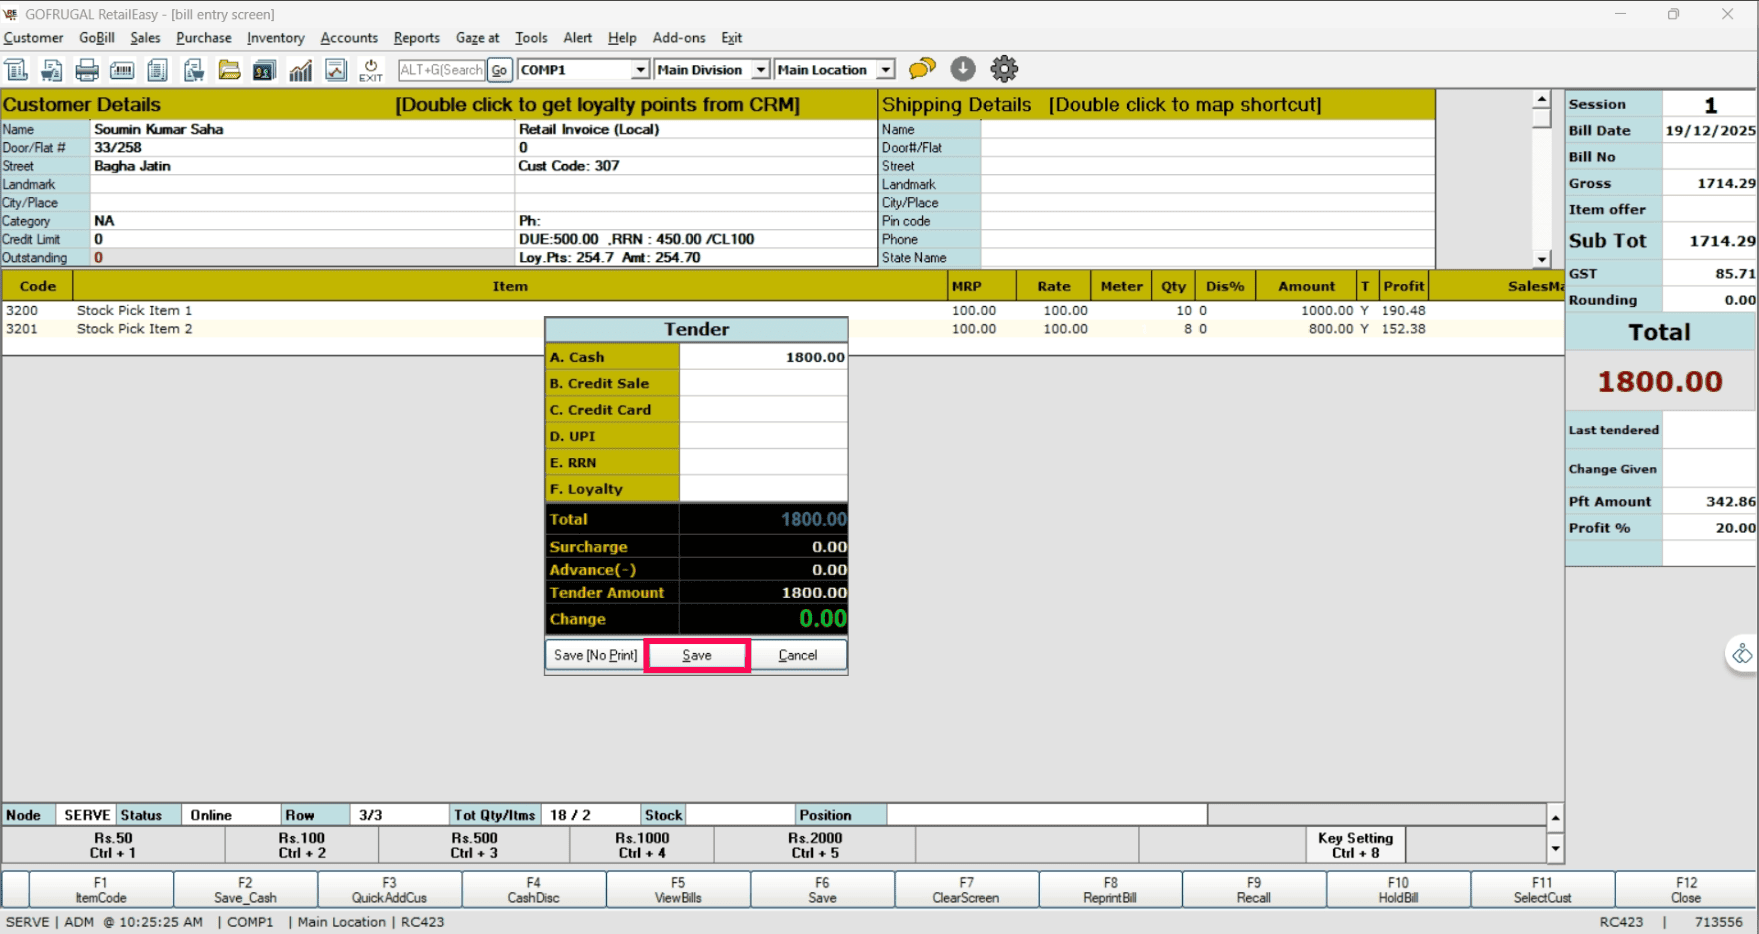This screenshot has height=934, width=1759.
Task: Click the F2 Save_Cash function button
Action: [x=245, y=890]
